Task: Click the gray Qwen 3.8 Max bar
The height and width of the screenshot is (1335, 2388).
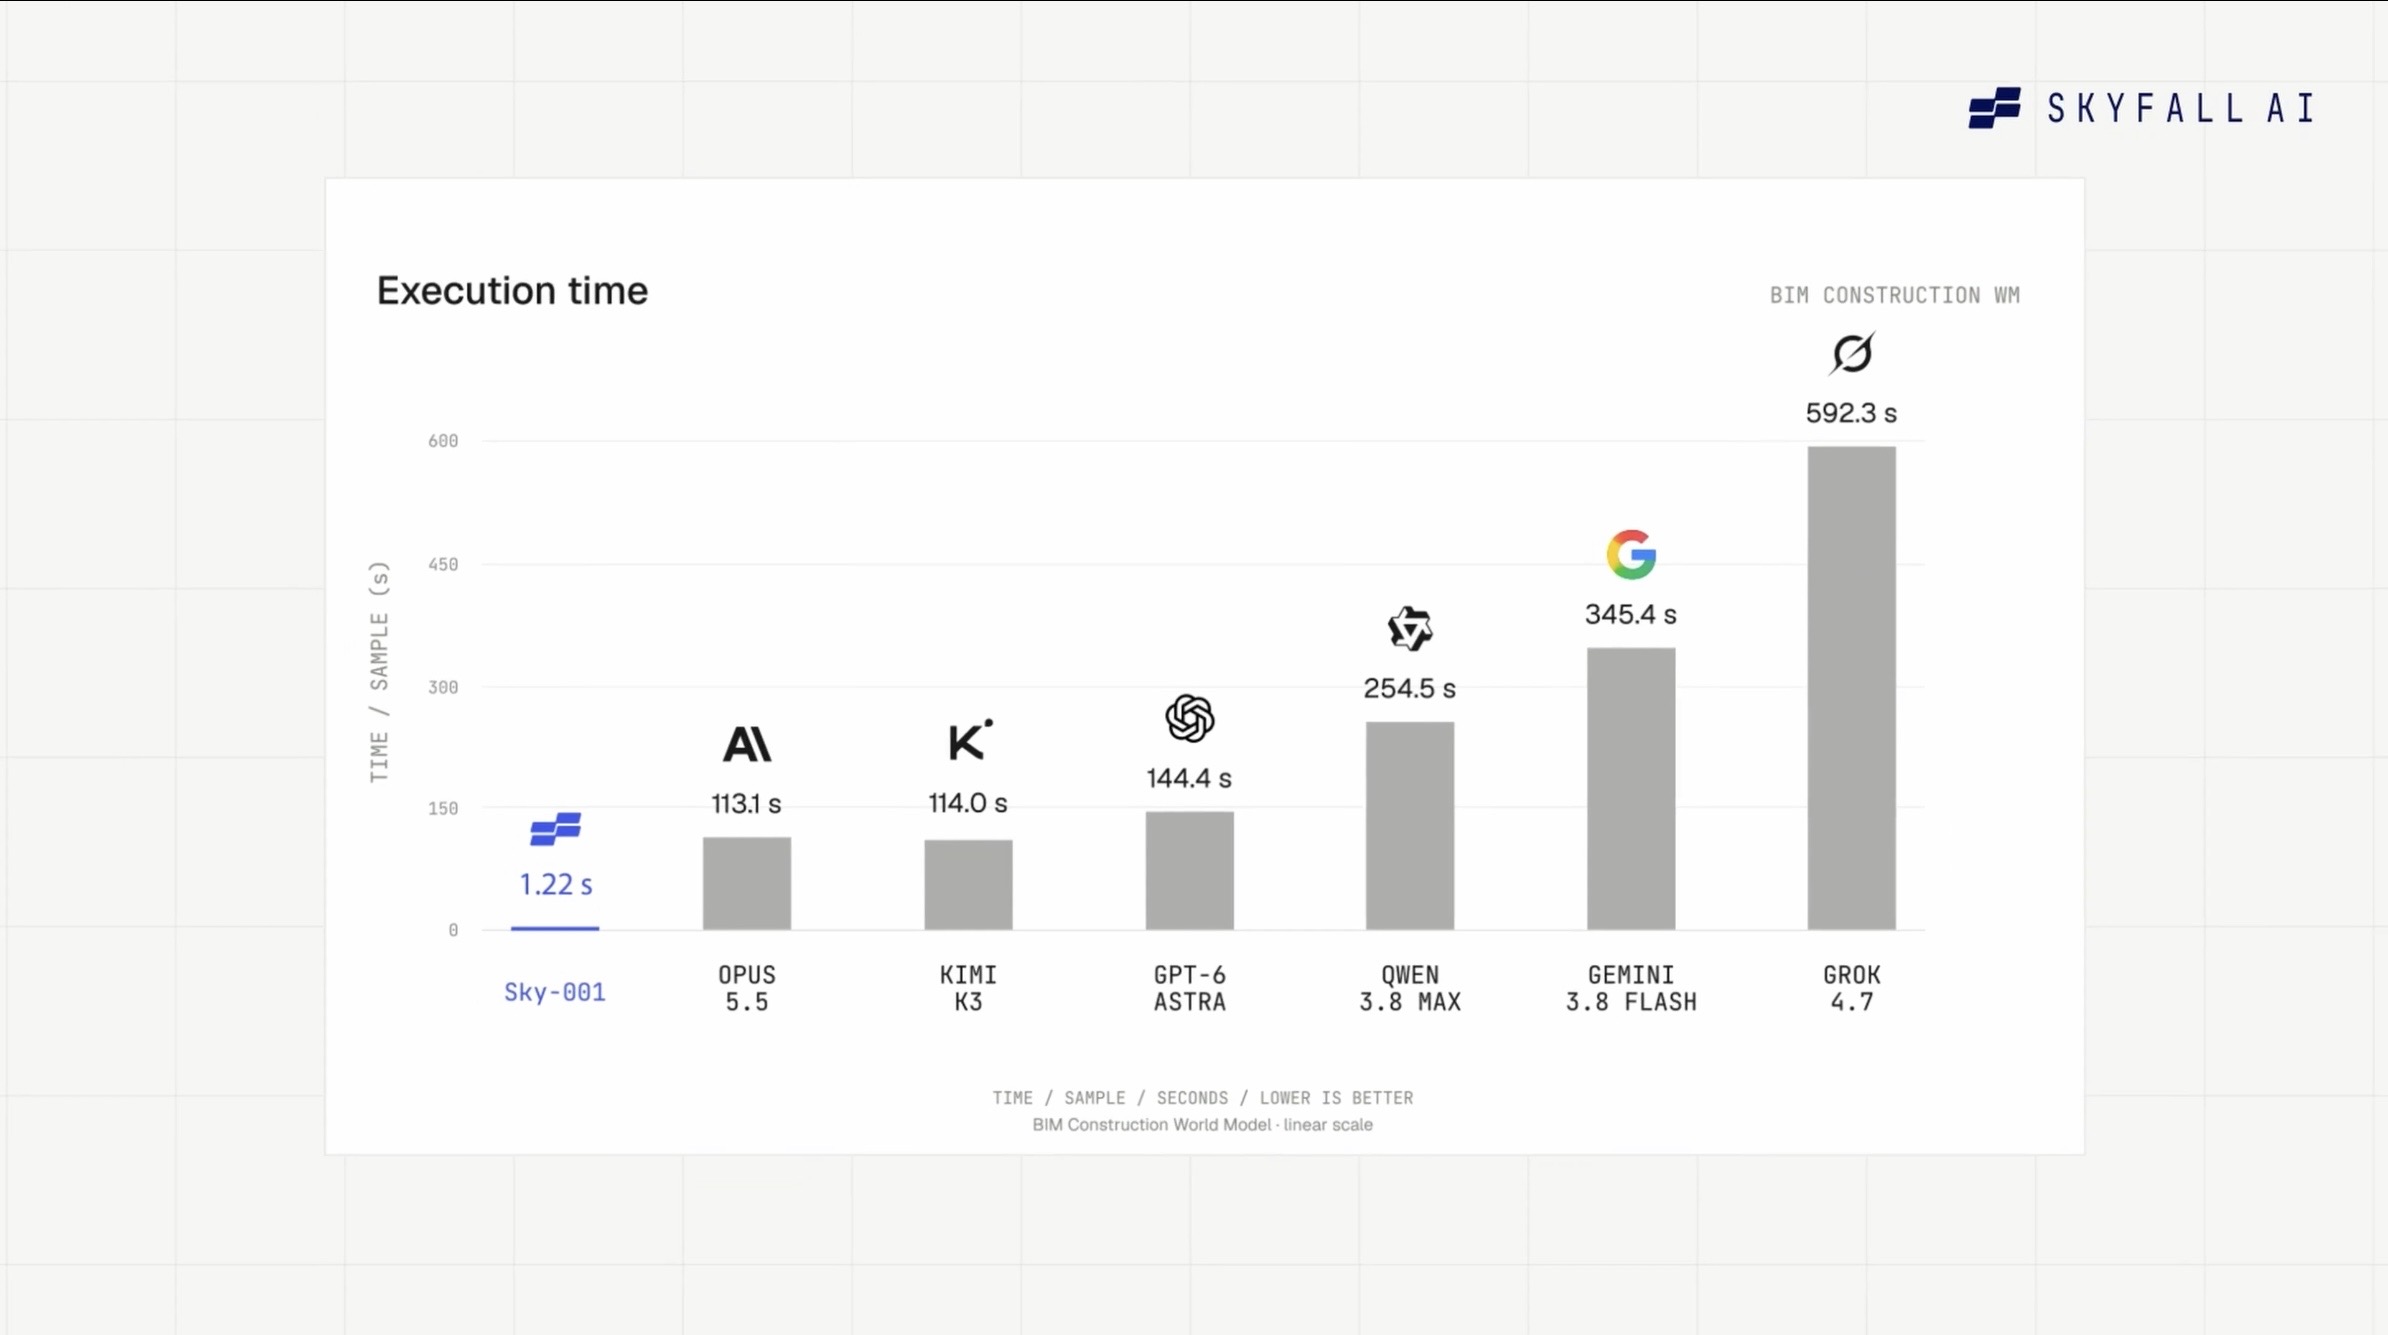Action: pyautogui.click(x=1410, y=825)
